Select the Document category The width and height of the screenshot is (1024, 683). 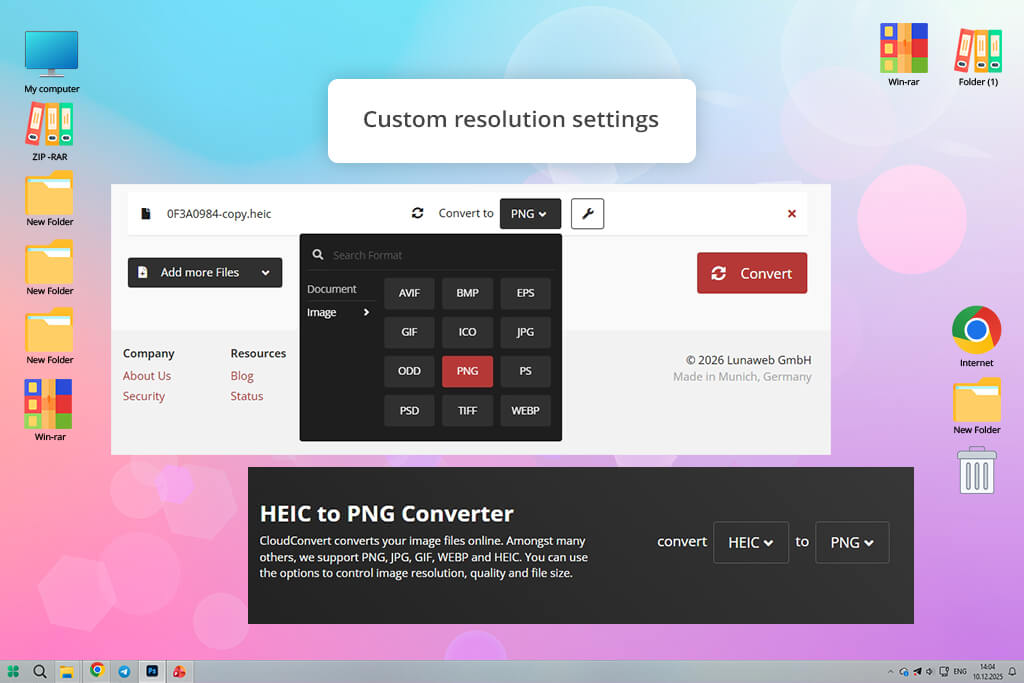(x=332, y=289)
